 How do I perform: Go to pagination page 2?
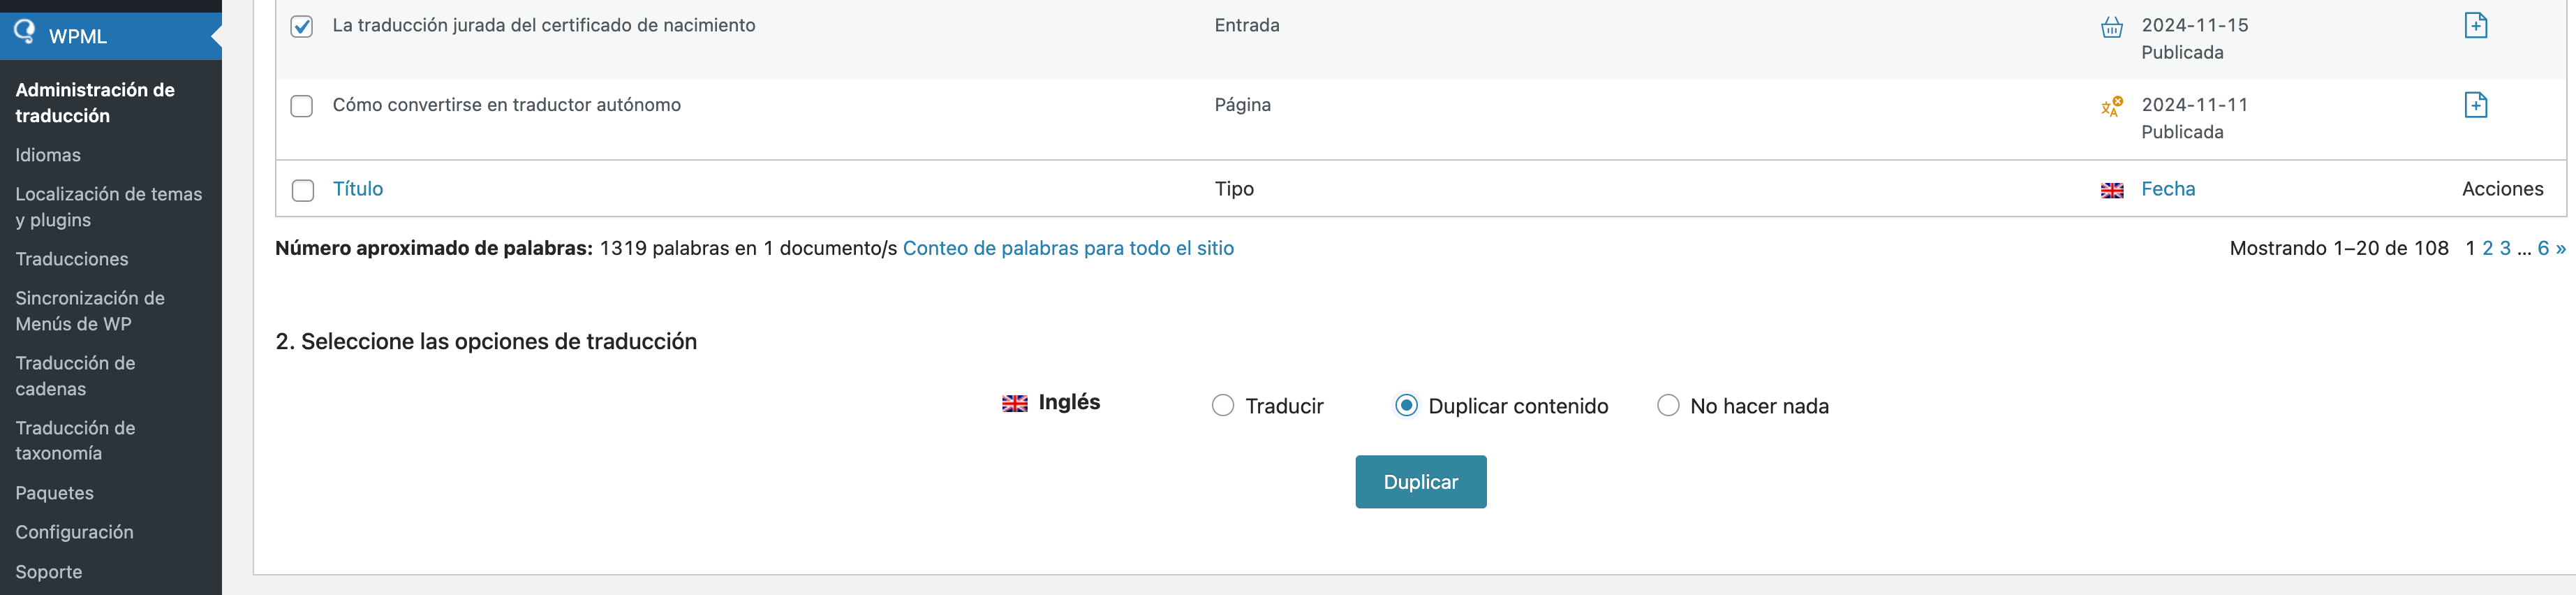pos(2487,248)
